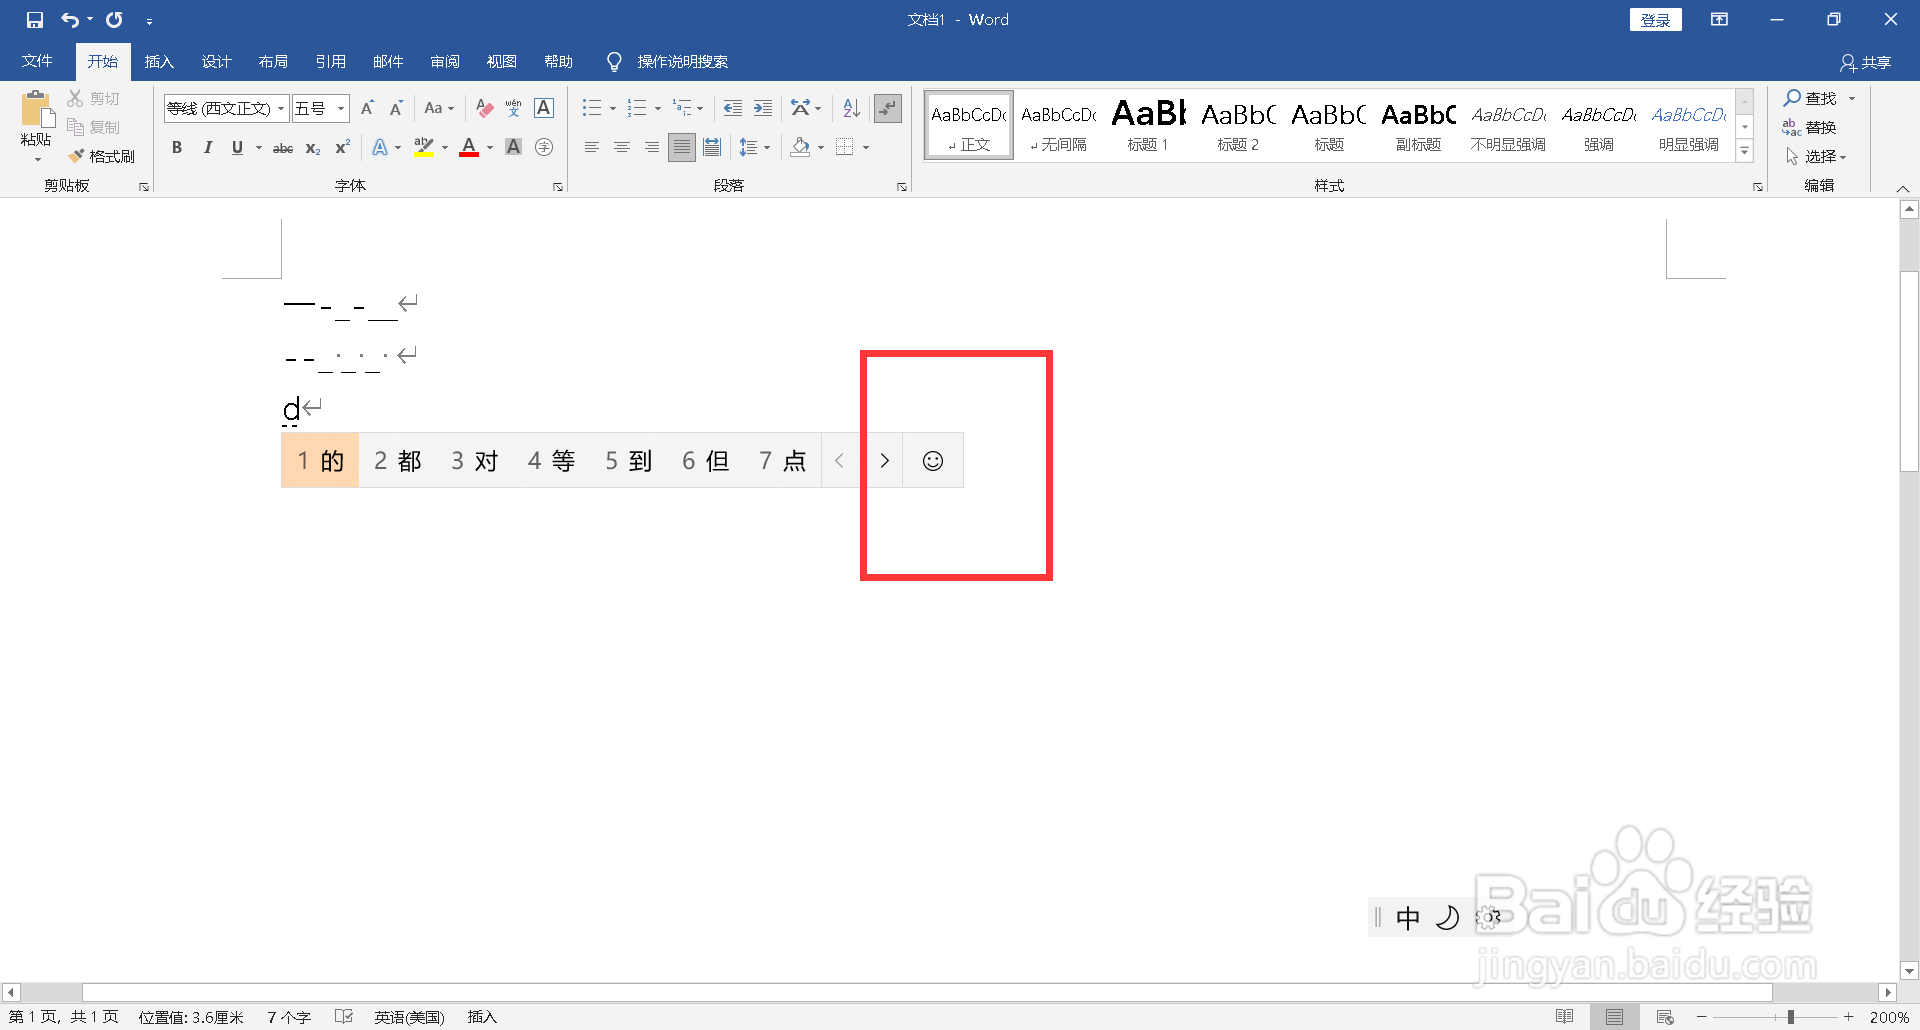Image resolution: width=1920 pixels, height=1030 pixels.
Task: Open IME settings gear icon
Action: [1488, 918]
